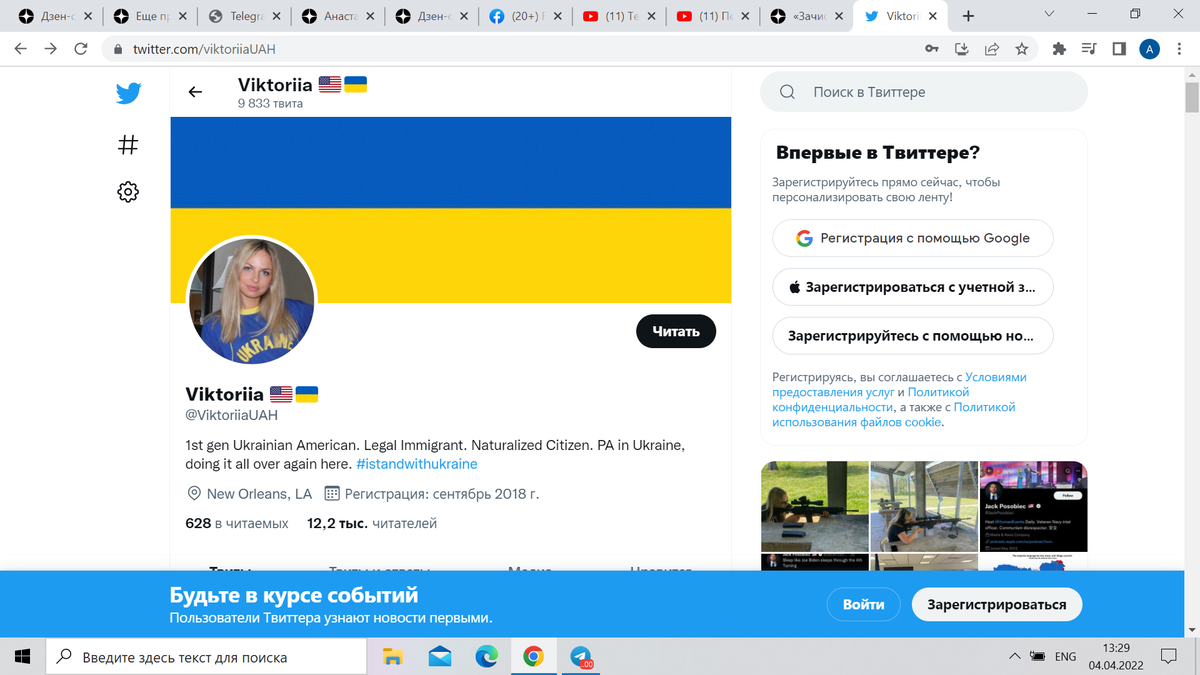1200x675 pixels.
Task: Open the Mail app from the taskbar
Action: (x=439, y=657)
